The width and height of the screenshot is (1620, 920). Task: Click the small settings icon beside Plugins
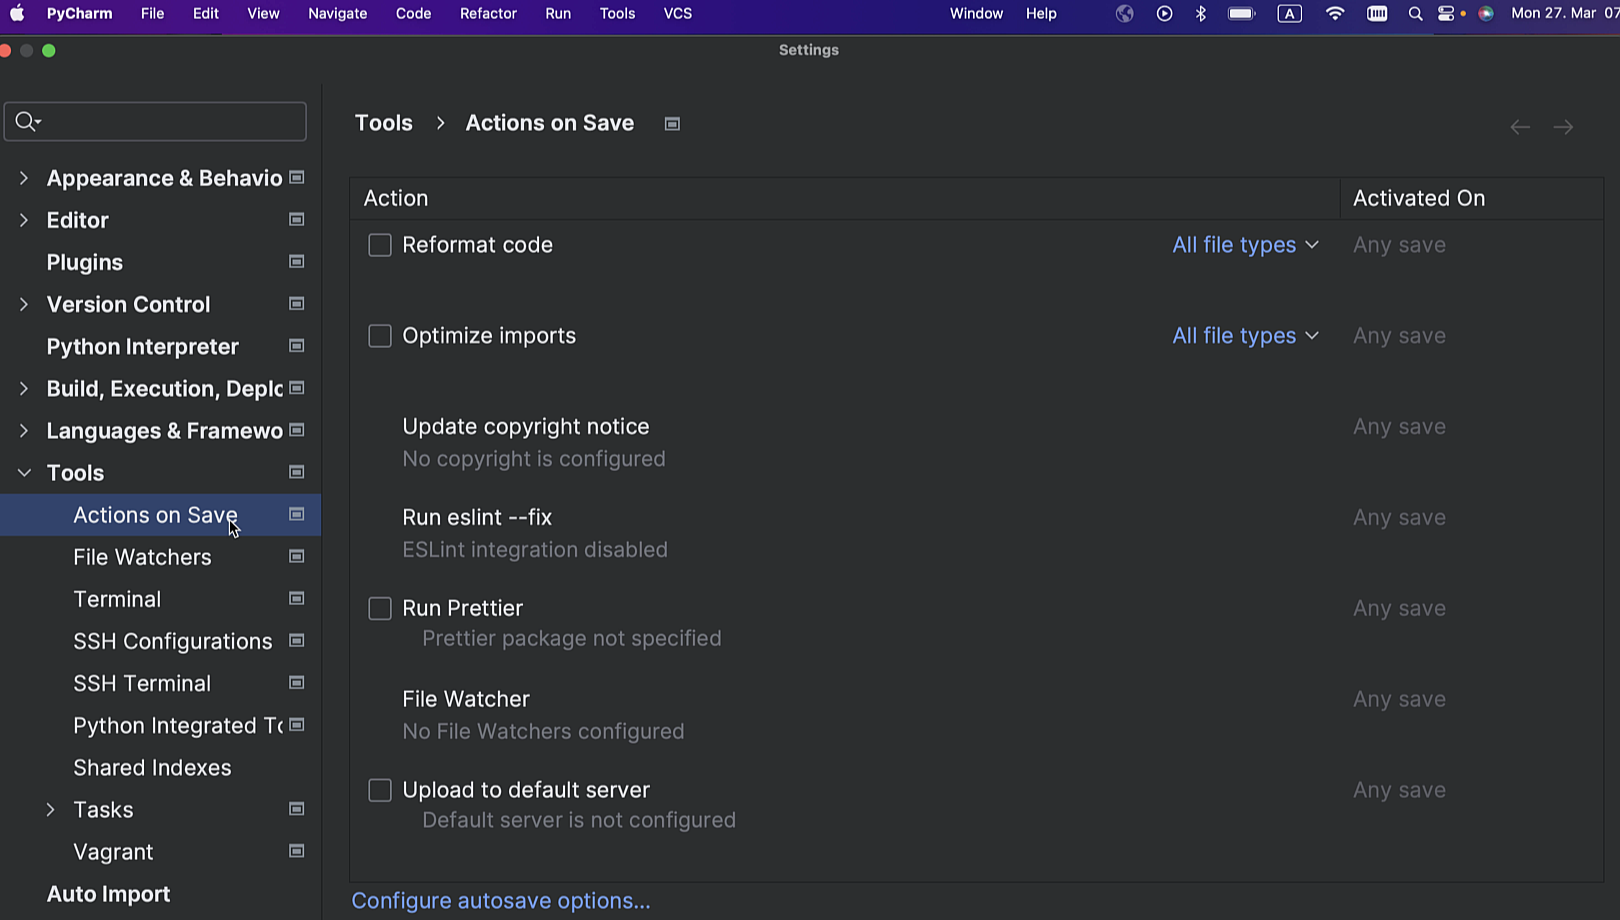coord(296,261)
